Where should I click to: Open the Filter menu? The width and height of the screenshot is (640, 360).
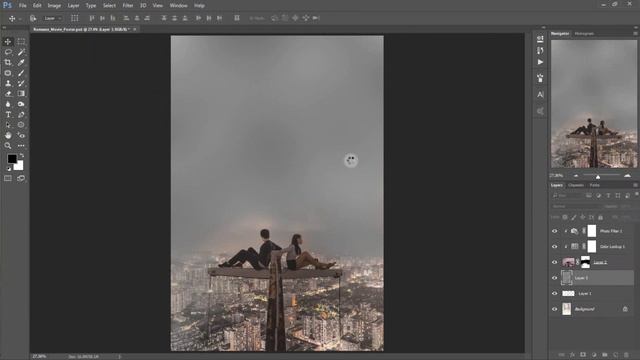pos(128,6)
